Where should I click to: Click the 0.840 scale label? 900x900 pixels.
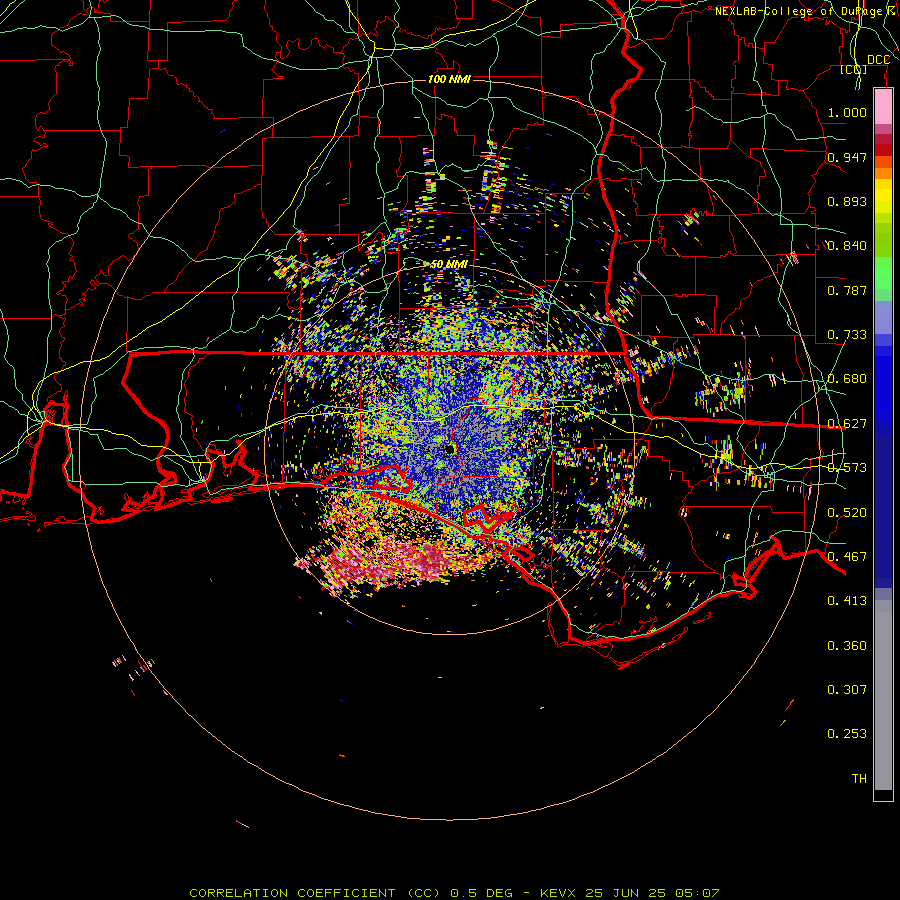847,246
